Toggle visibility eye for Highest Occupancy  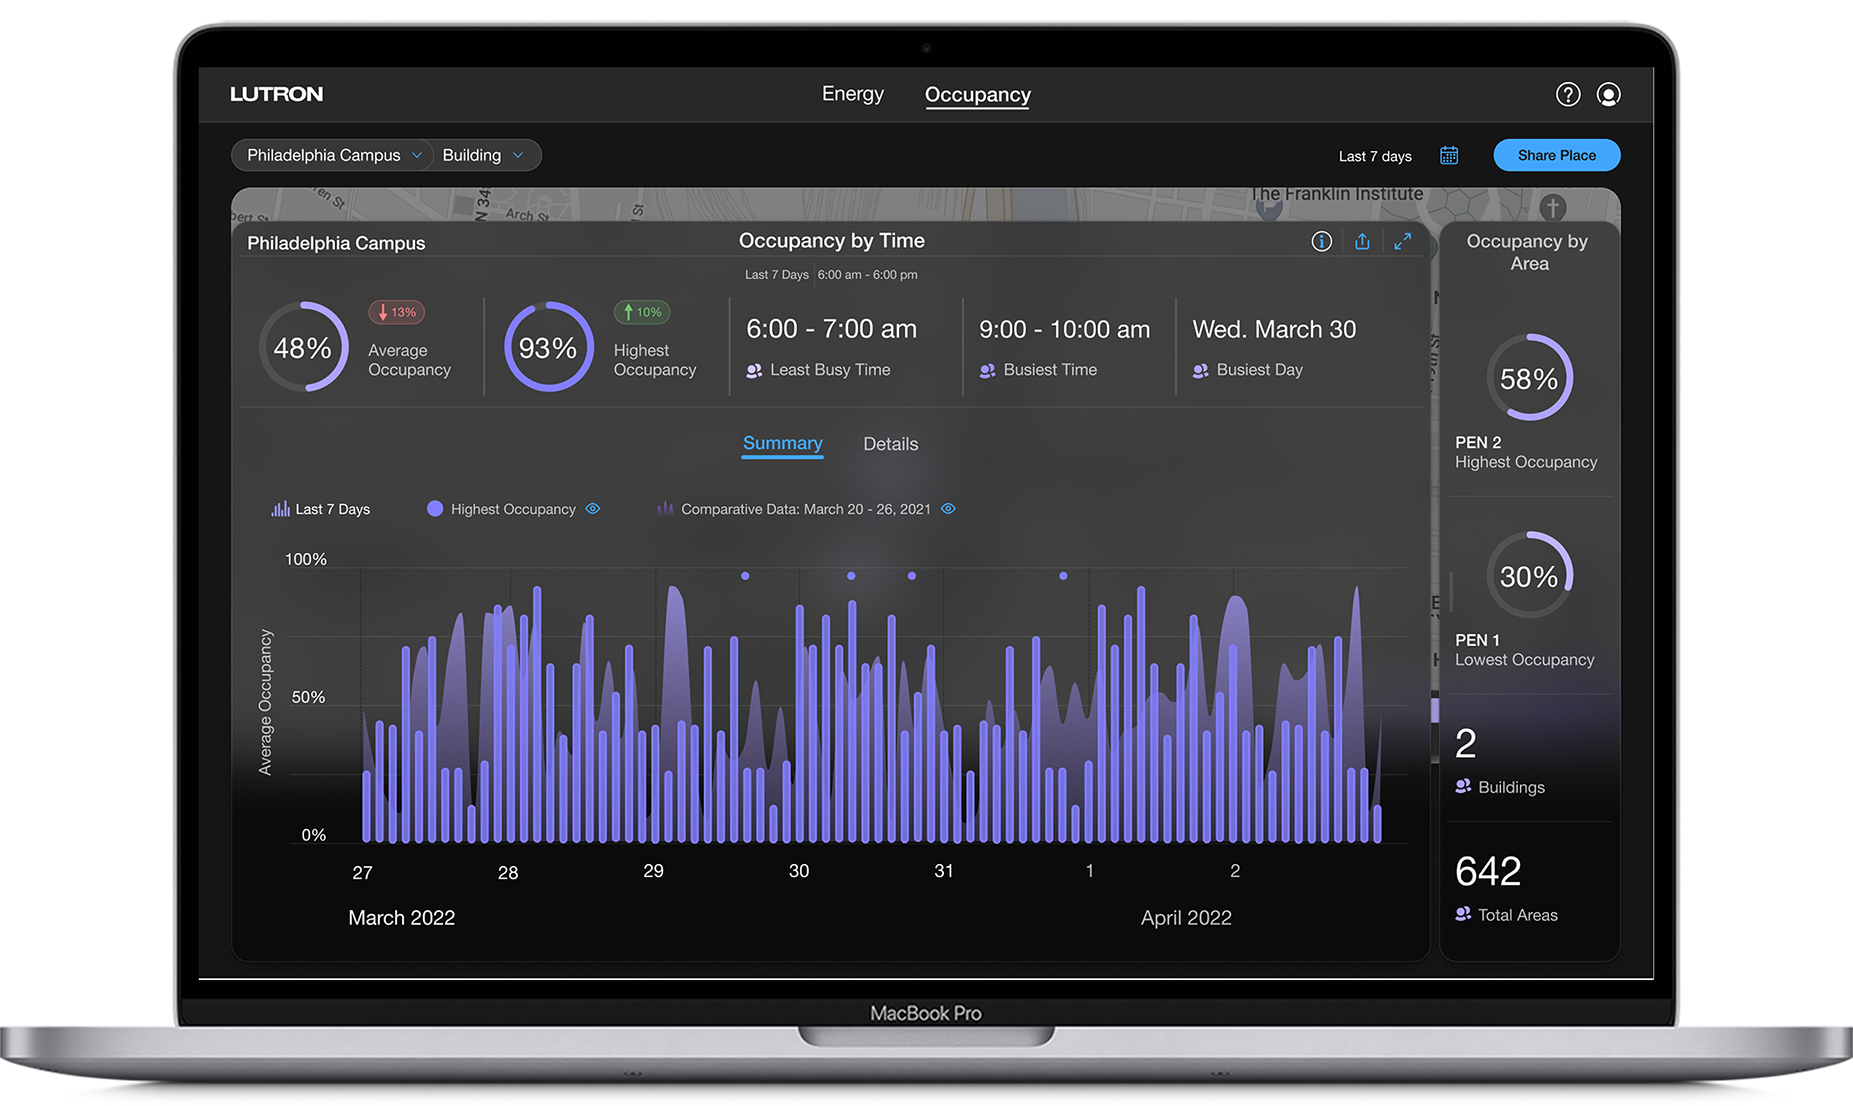tap(593, 509)
